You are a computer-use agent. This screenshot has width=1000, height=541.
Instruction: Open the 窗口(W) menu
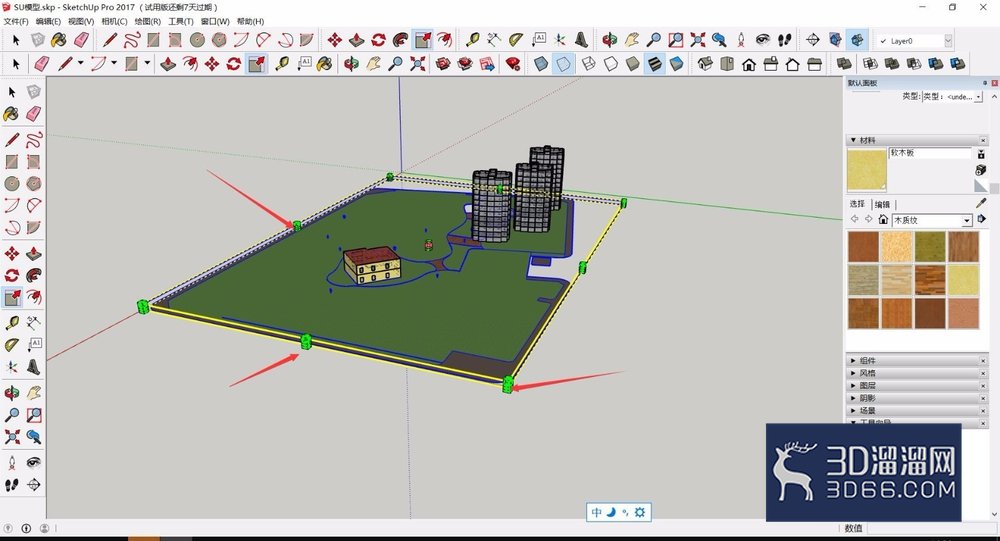click(x=215, y=21)
